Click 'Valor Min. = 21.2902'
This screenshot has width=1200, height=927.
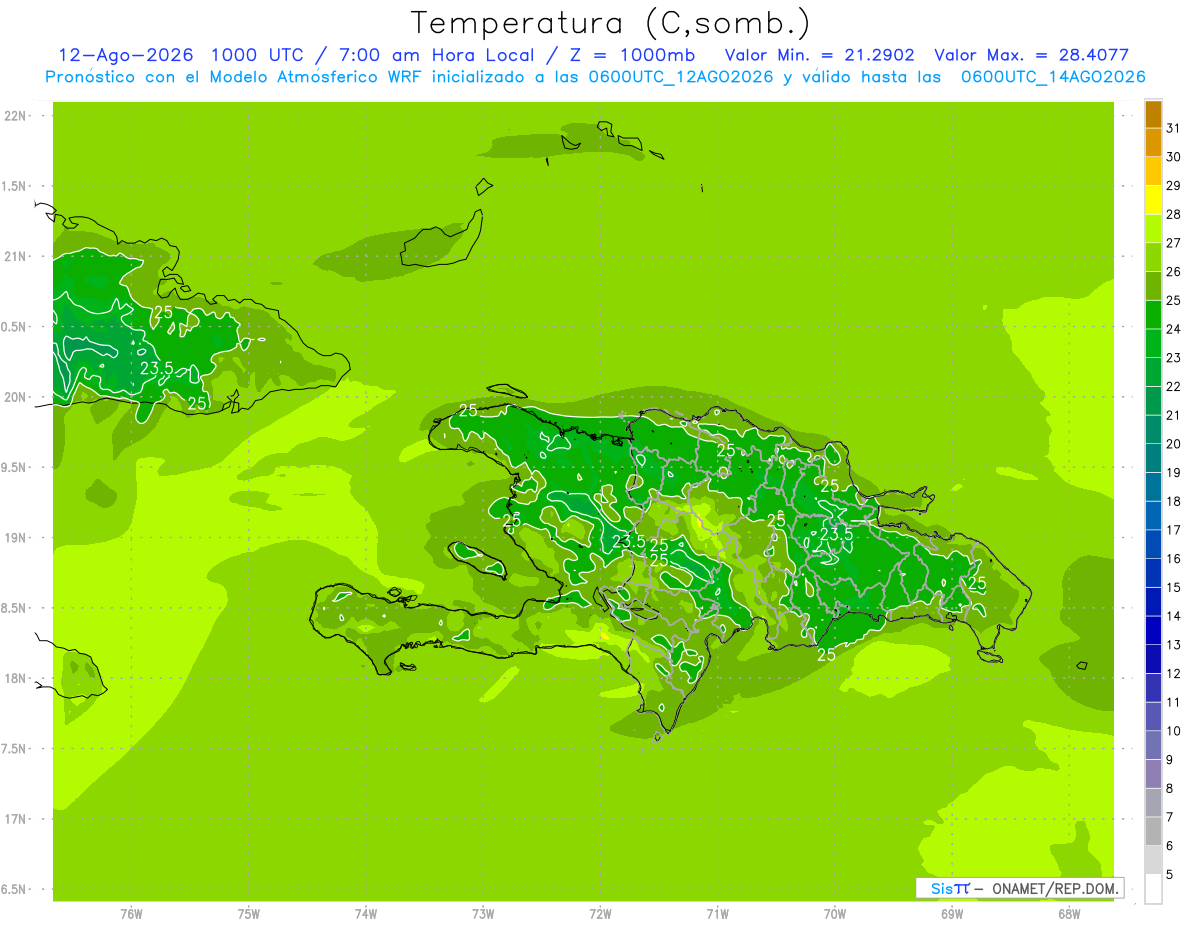click(x=820, y=55)
